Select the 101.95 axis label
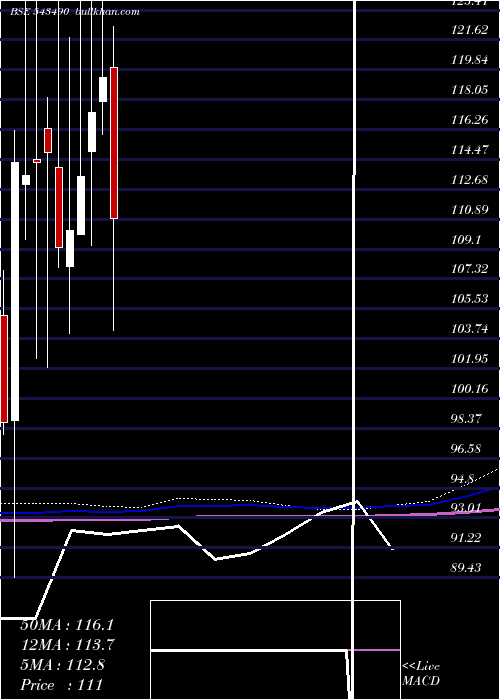The image size is (500, 700). pyautogui.click(x=469, y=358)
